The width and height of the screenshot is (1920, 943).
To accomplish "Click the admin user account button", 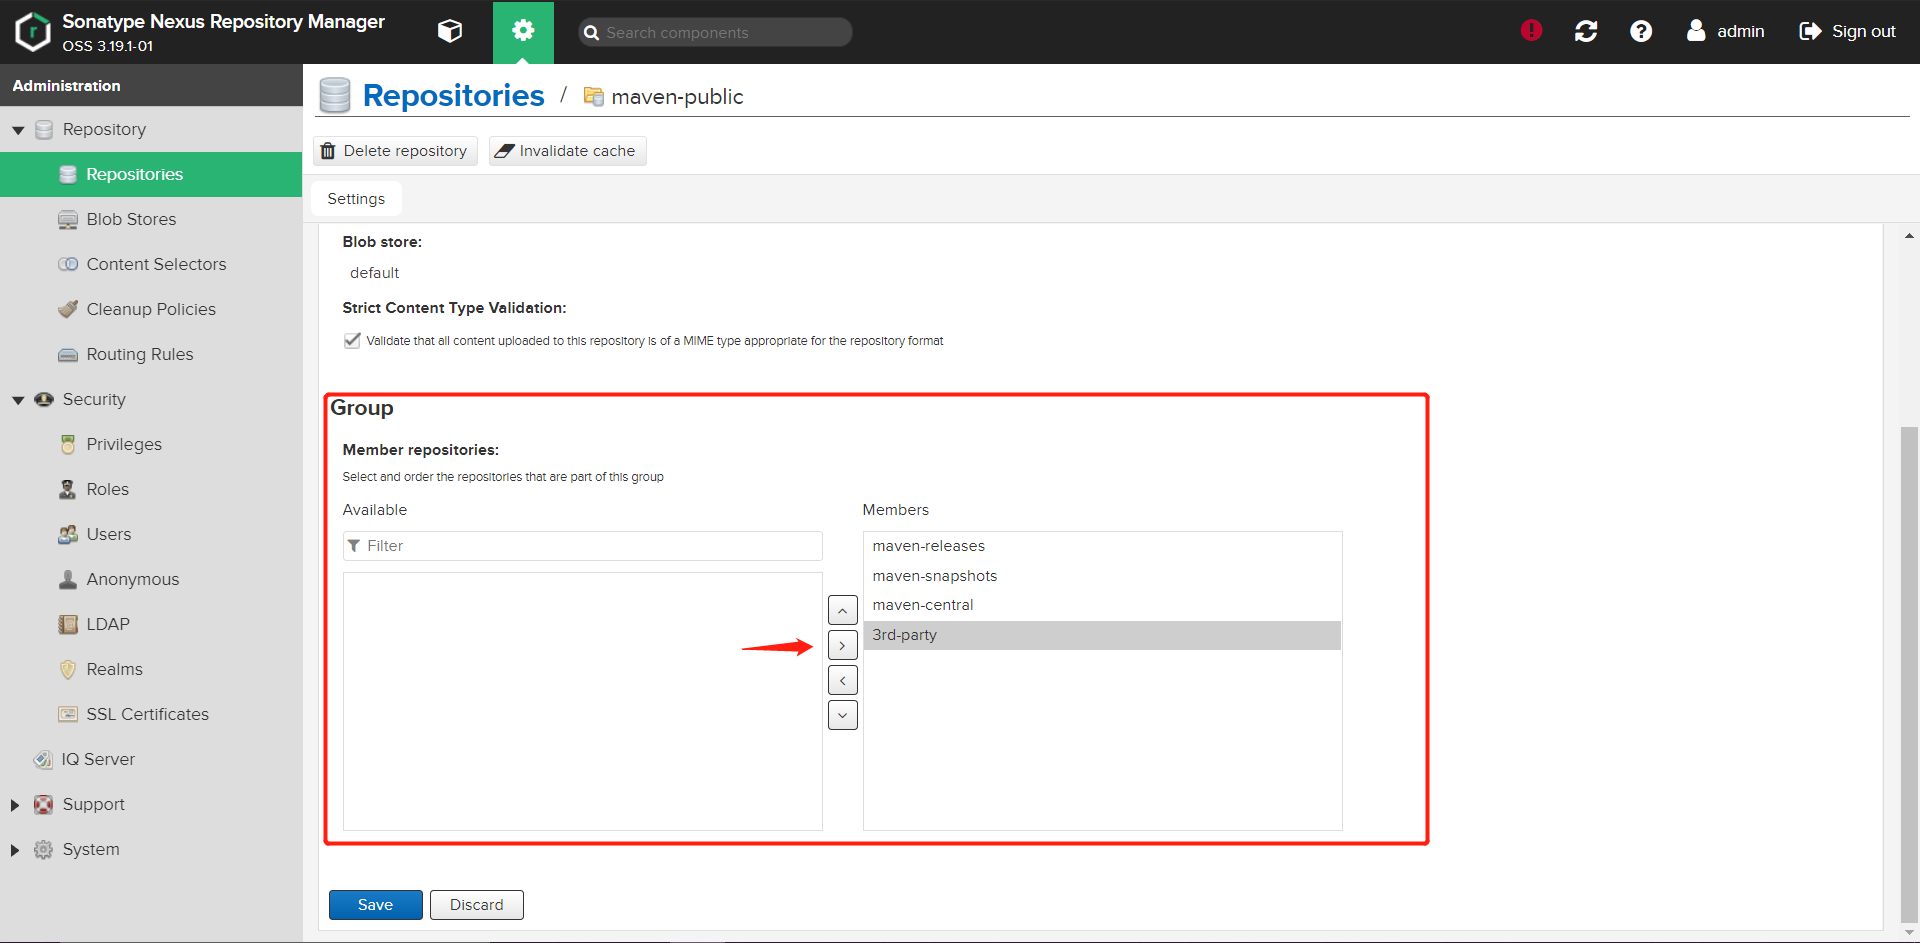I will 1726,31.
